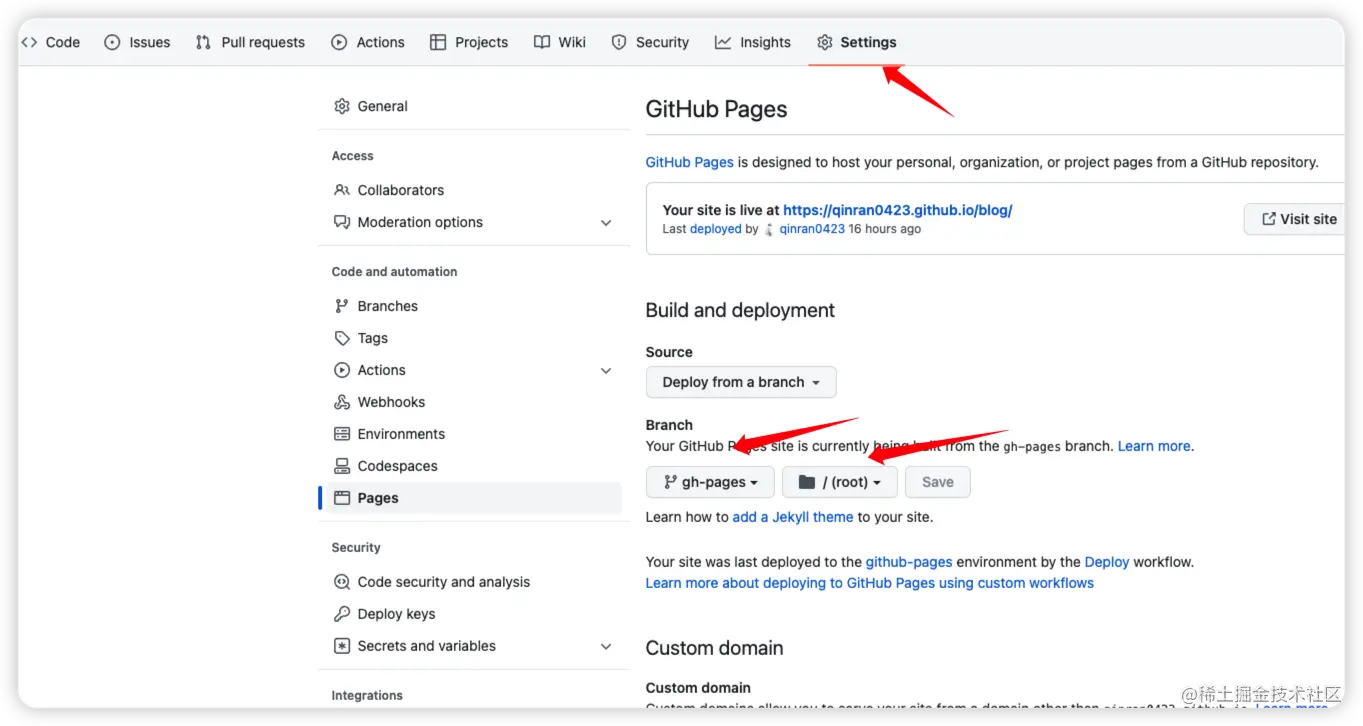Open the github-pages environment link
Viewport: 1363px width, 726px height.
909,562
